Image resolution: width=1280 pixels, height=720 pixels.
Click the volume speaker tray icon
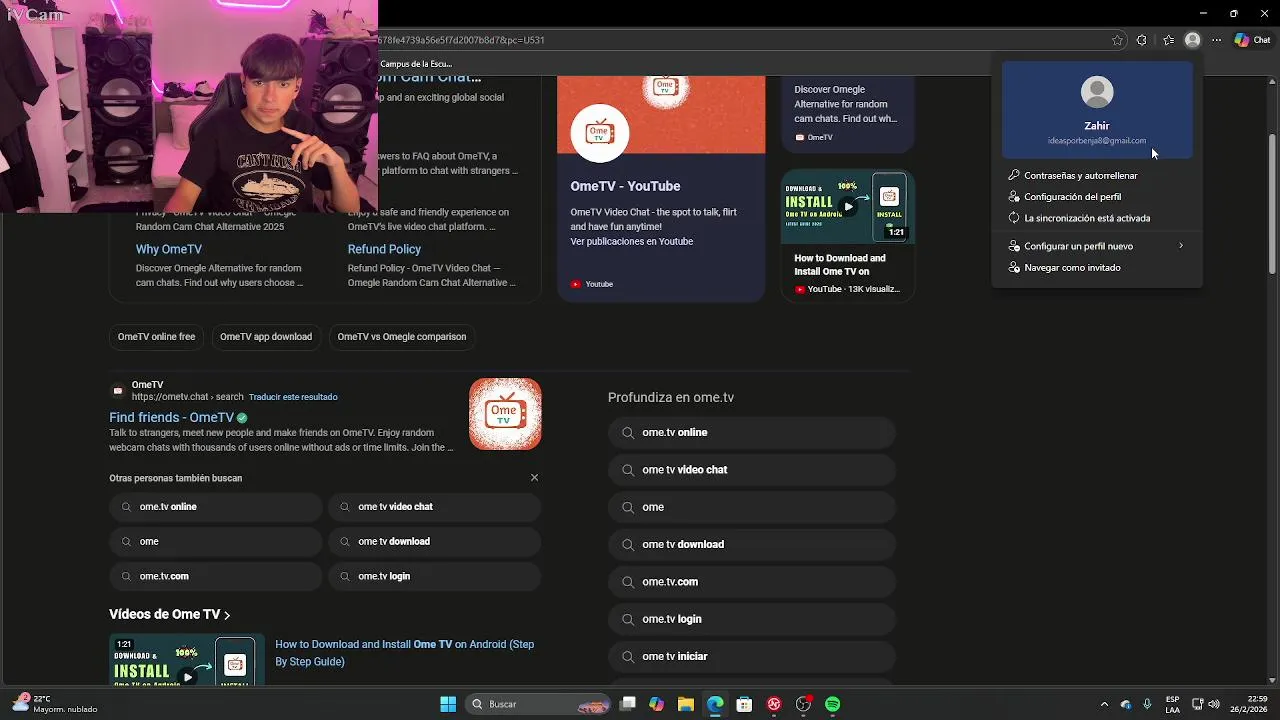1214,704
